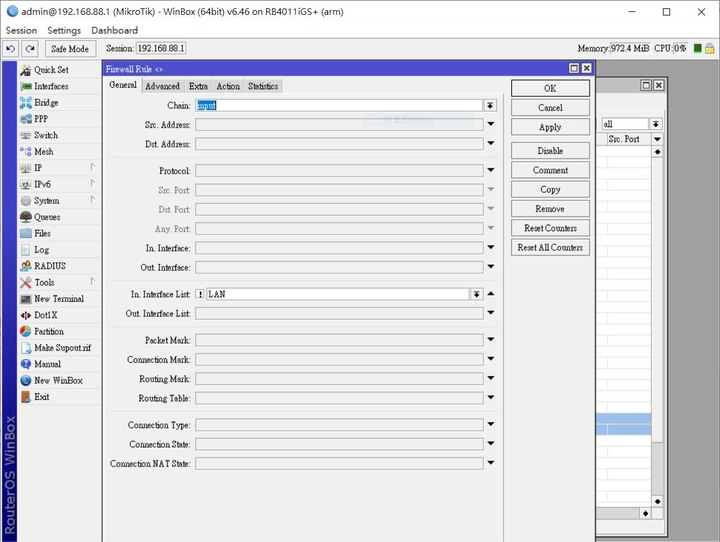The image size is (720, 542).
Task: Expand the Routing Mark field
Action: point(491,378)
